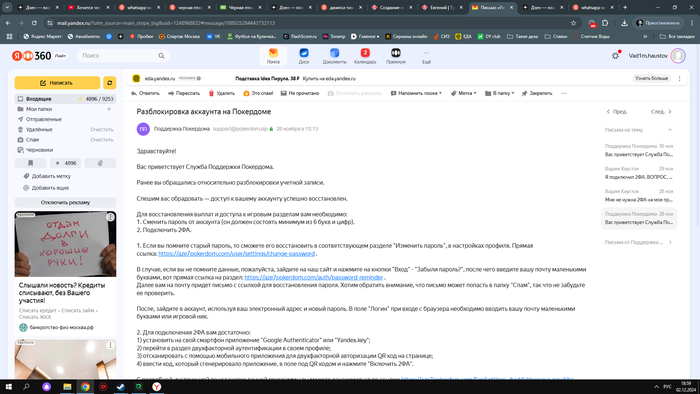Open the password-reminder link in email
This screenshot has height=394, width=700.
pyautogui.click(x=313, y=277)
